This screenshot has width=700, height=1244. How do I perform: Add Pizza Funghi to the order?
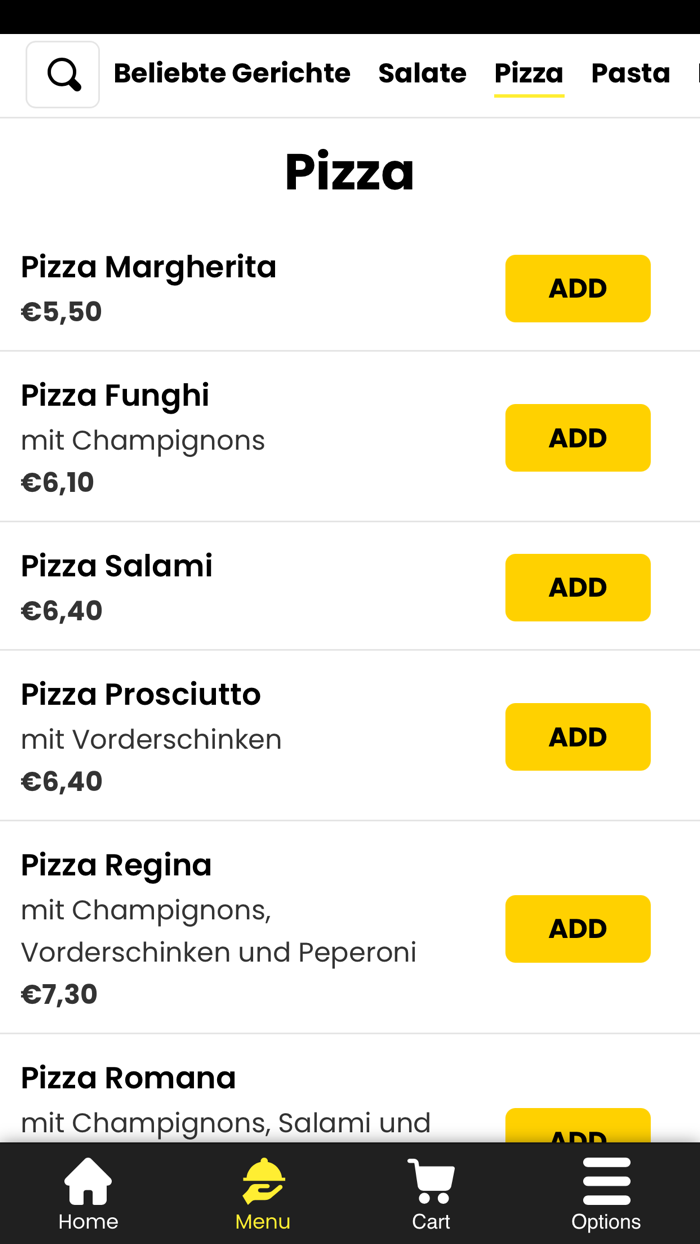pos(578,437)
